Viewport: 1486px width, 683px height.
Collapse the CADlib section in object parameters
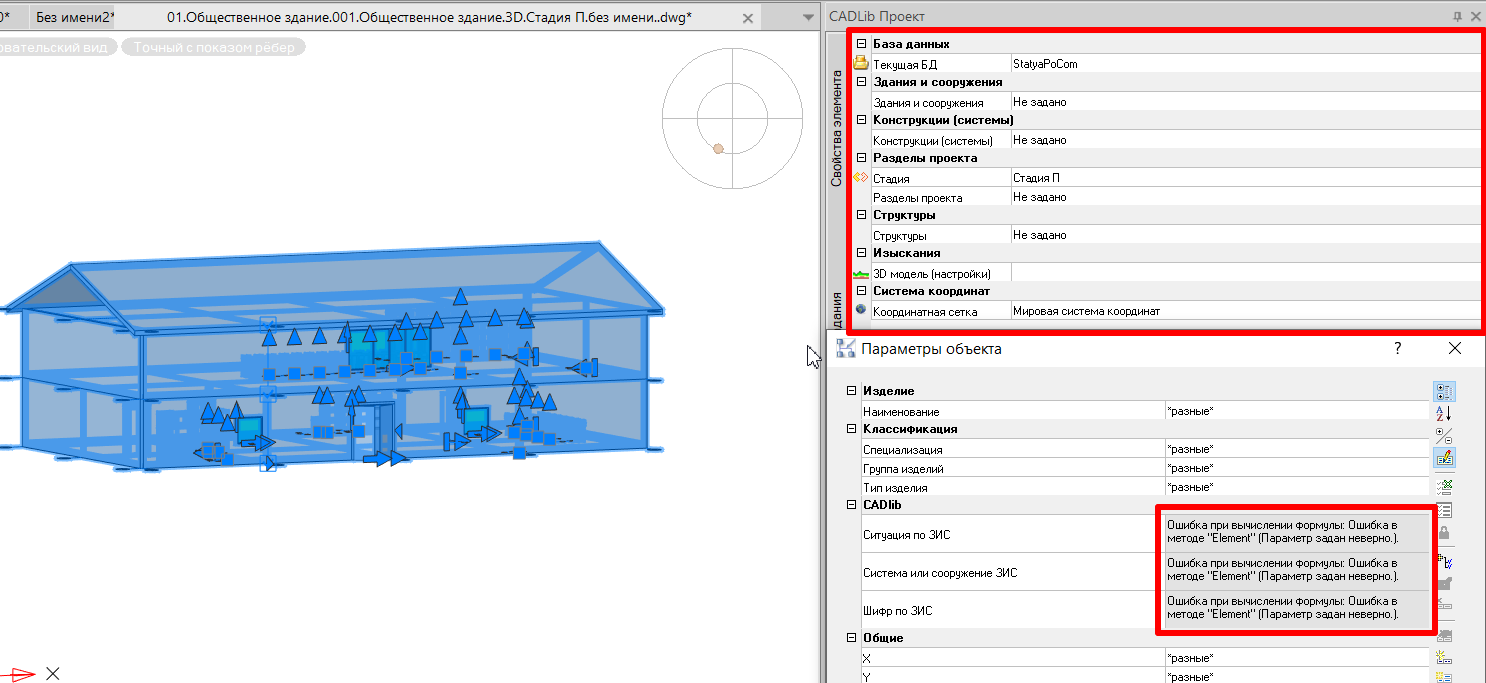[x=852, y=505]
